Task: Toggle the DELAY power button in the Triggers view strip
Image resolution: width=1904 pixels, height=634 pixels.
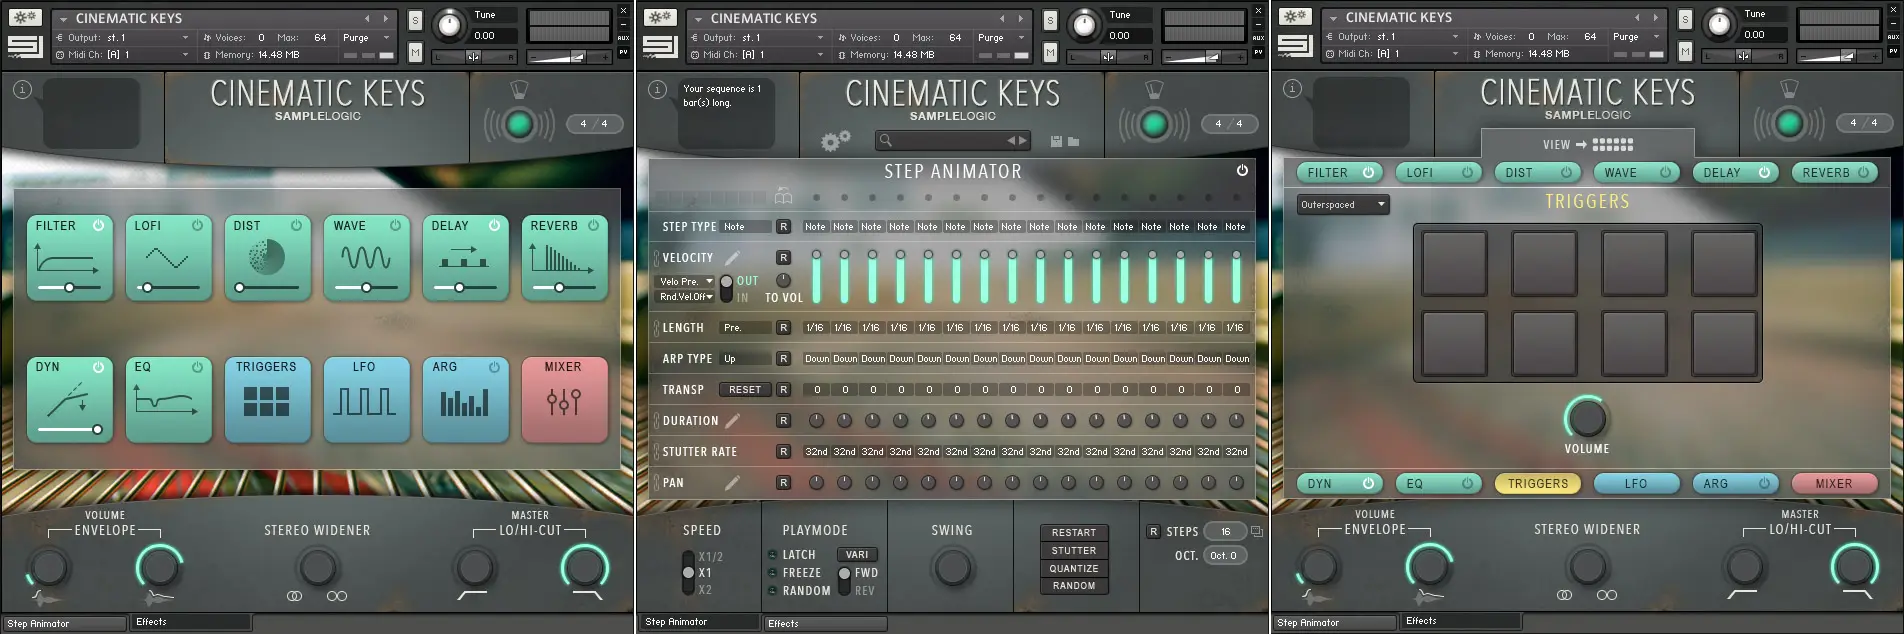Action: [x=1764, y=172]
